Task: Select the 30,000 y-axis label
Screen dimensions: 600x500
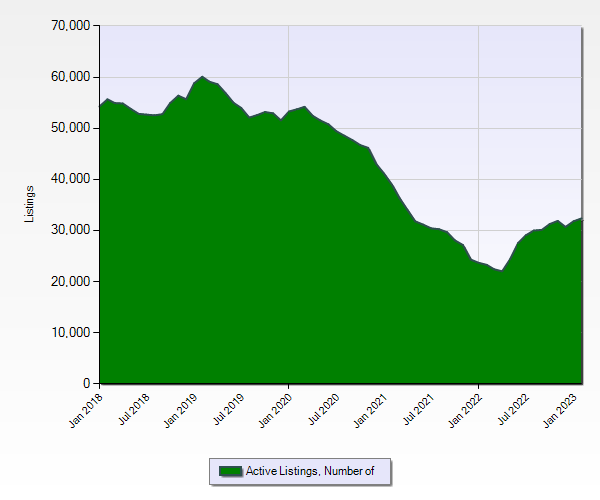Action: pyautogui.click(x=69, y=230)
